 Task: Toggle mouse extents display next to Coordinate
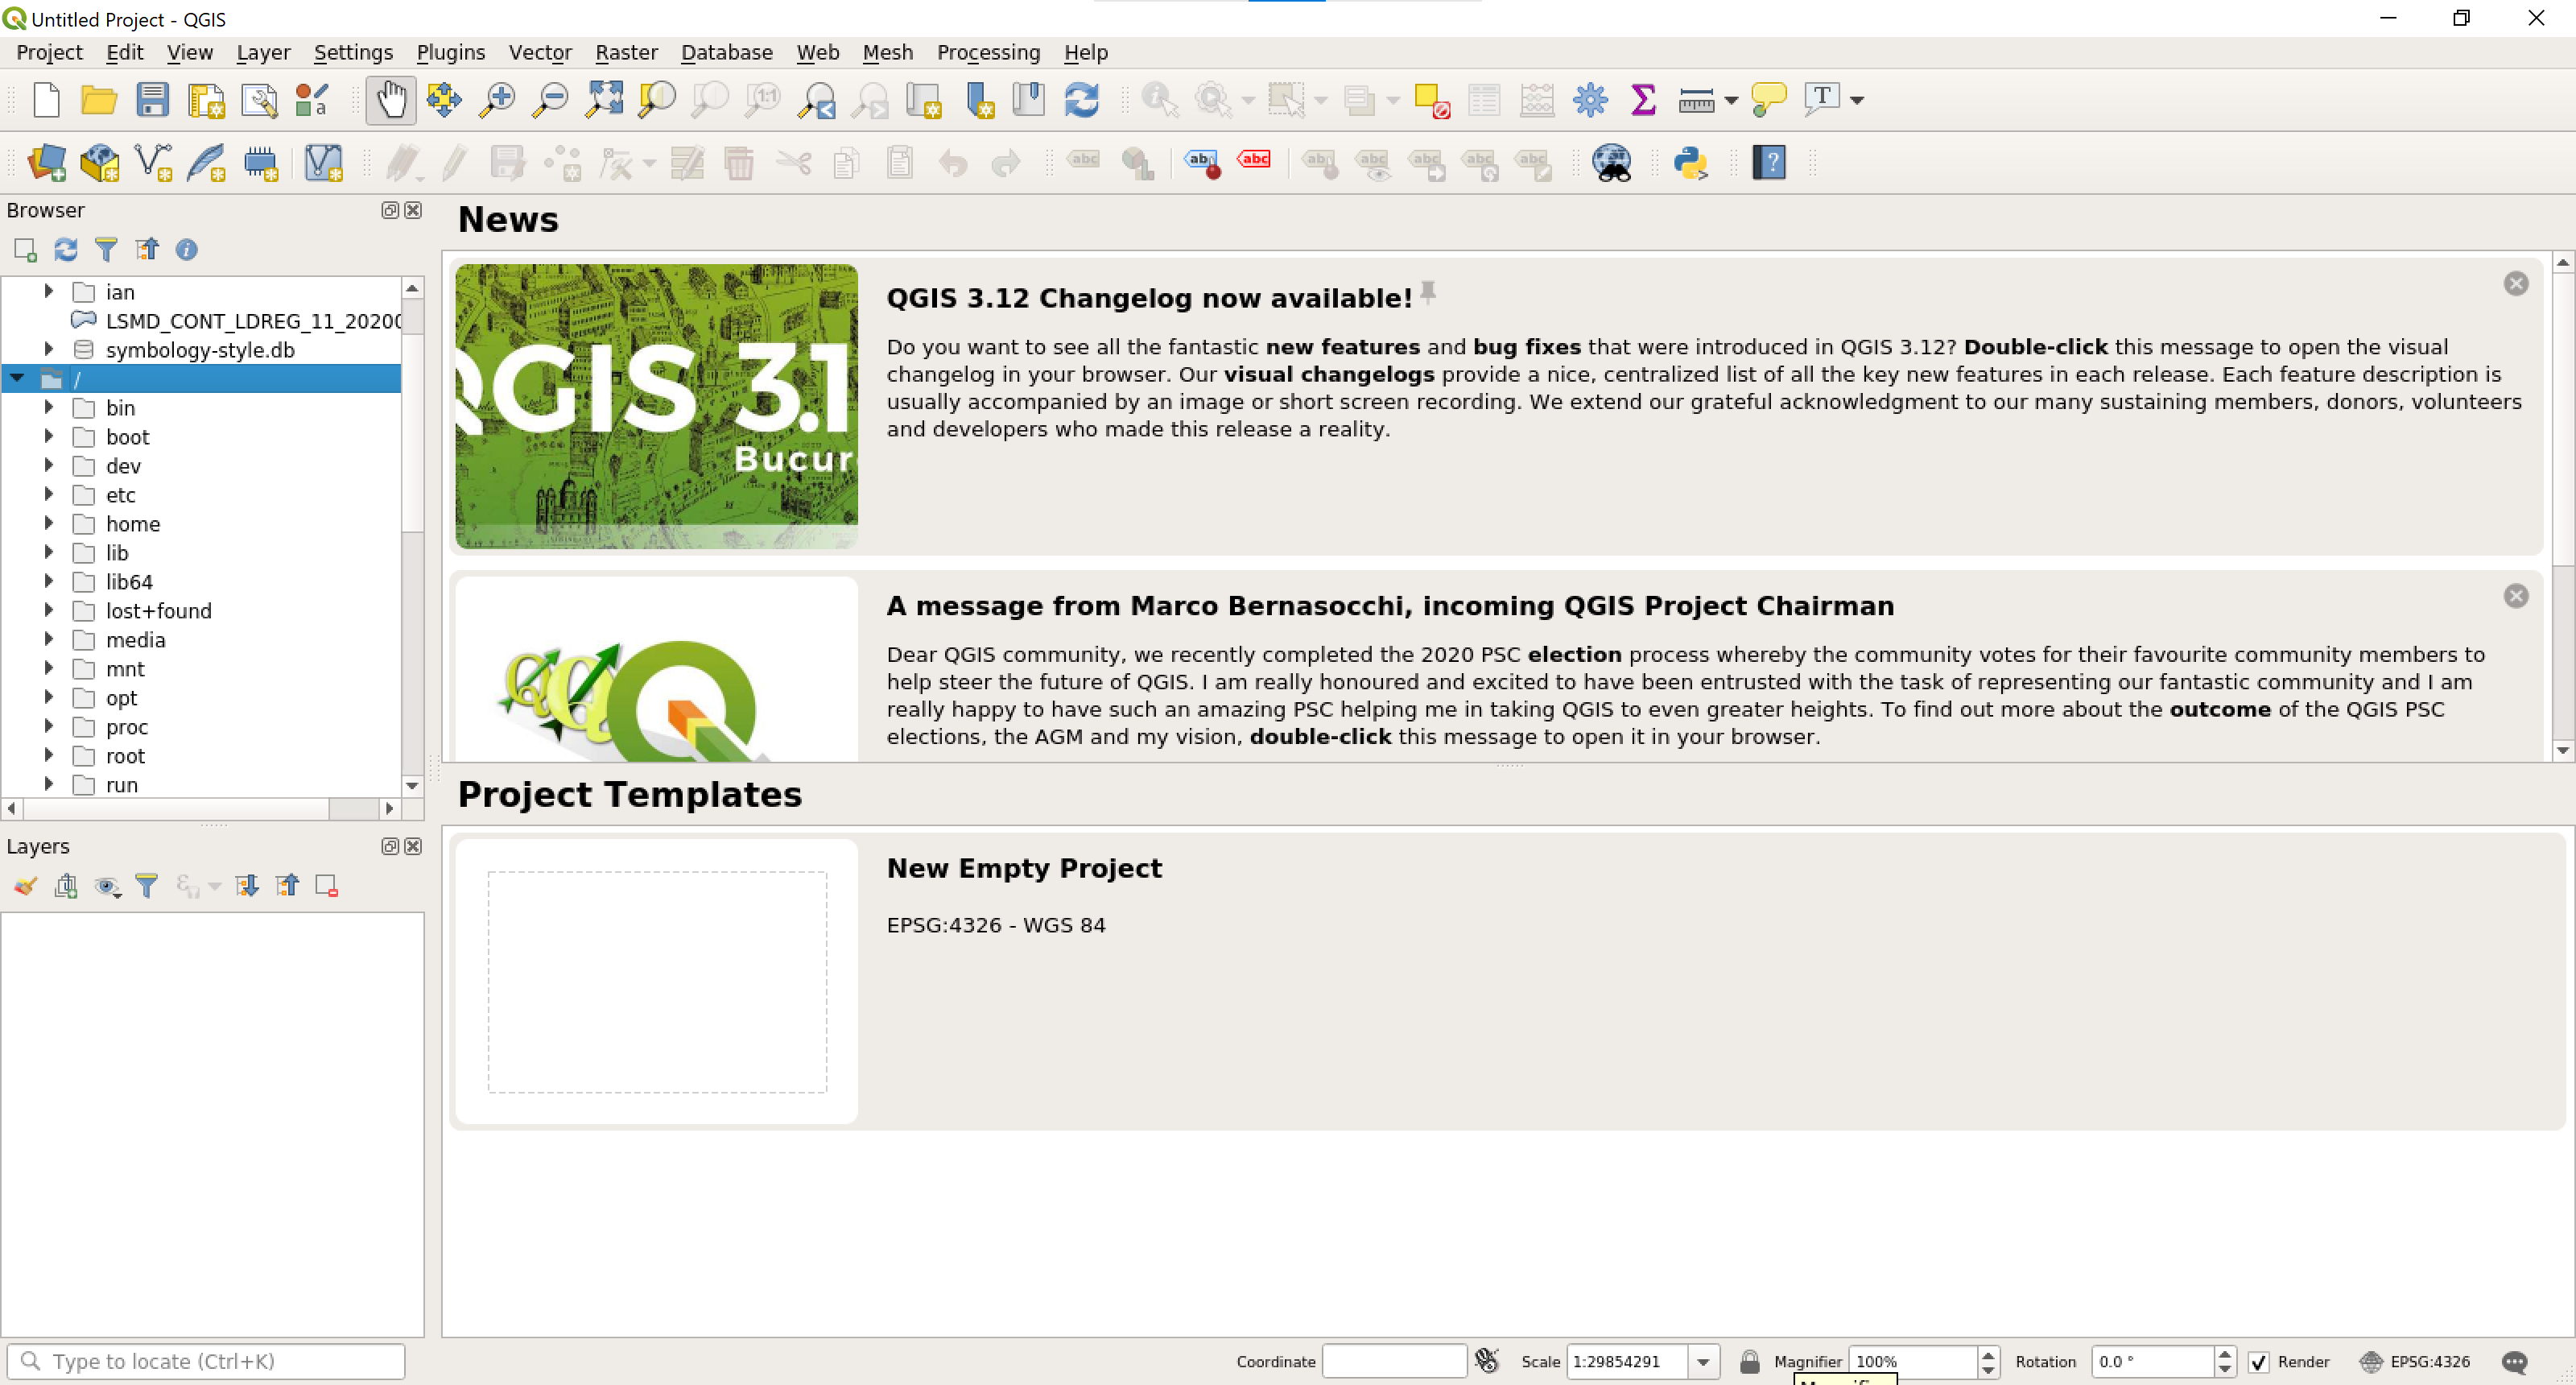(x=1487, y=1362)
